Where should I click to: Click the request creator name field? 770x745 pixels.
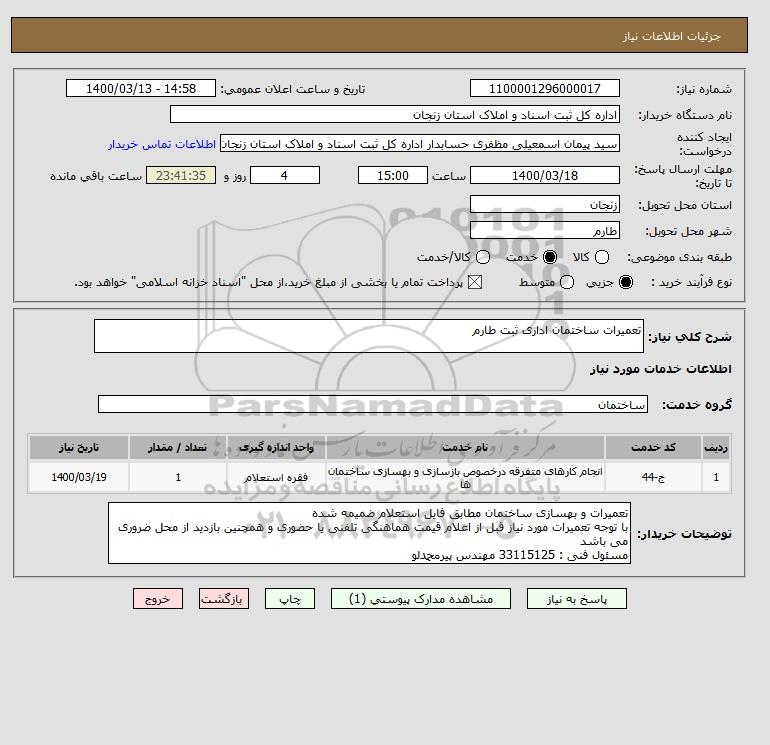pos(420,144)
